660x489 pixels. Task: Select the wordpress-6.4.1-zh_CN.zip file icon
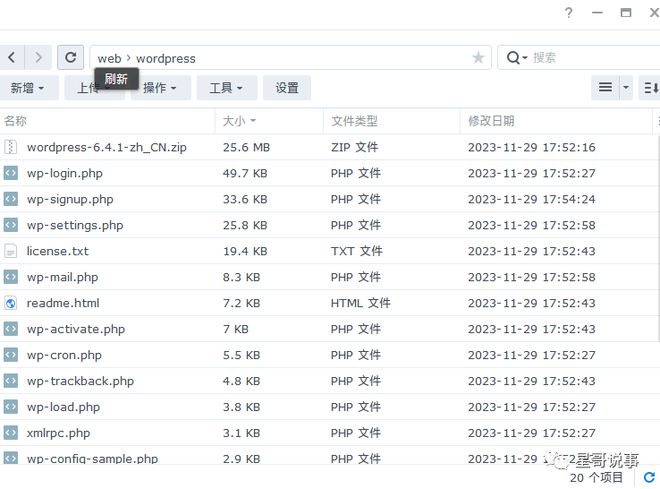click(x=11, y=147)
